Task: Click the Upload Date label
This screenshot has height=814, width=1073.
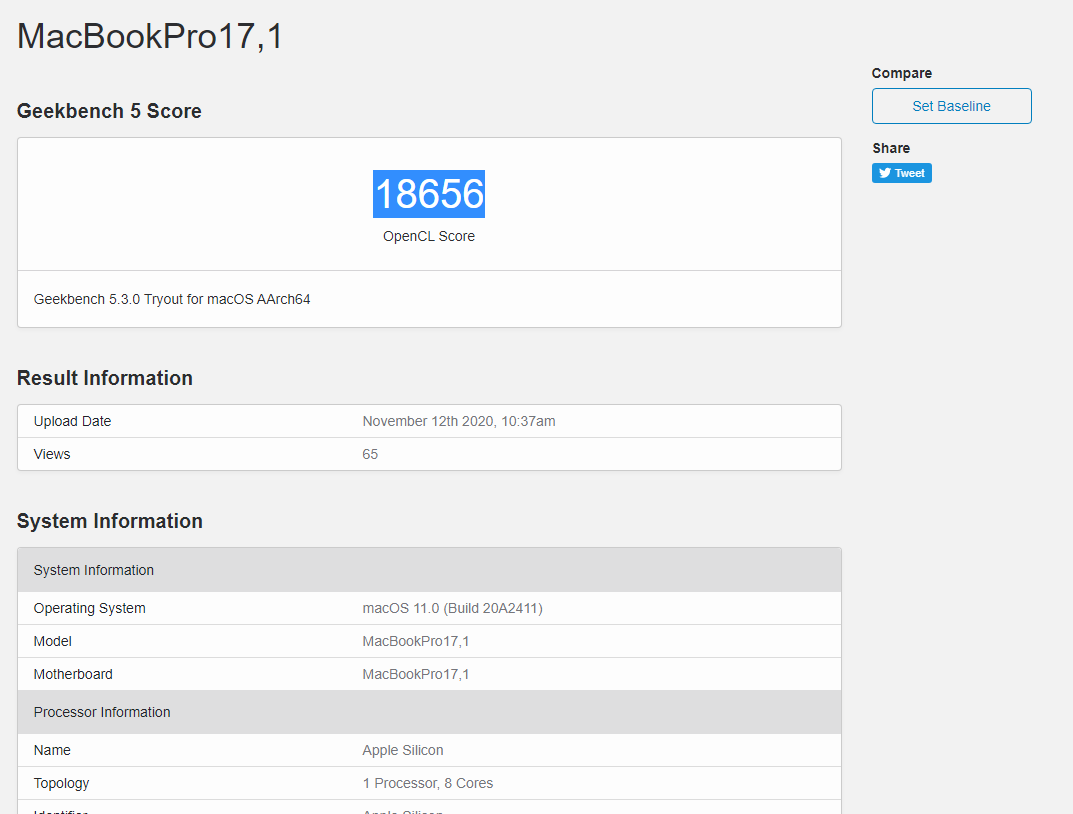Action: (x=73, y=421)
